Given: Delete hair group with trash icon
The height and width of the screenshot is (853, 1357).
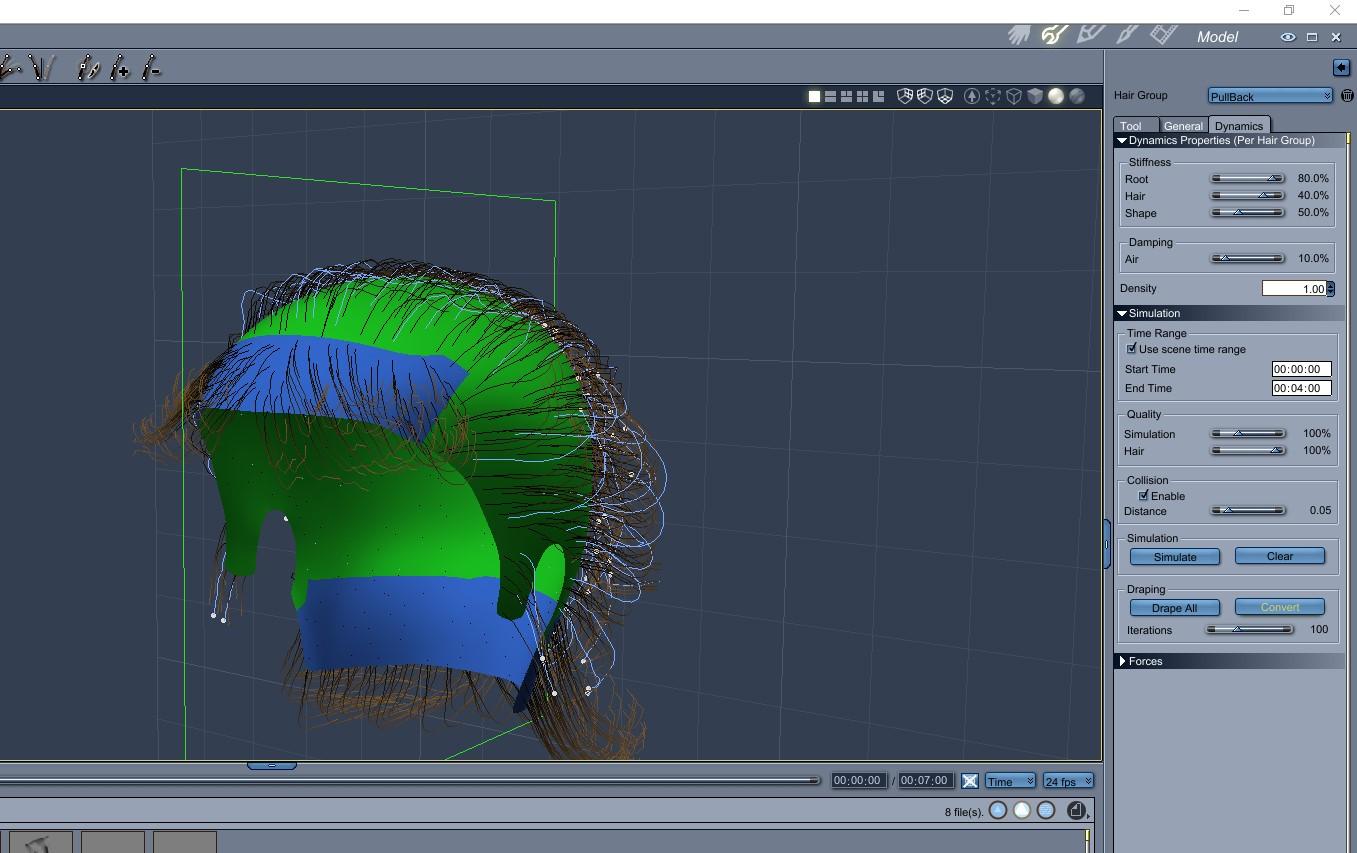Looking at the screenshot, I should (1347, 96).
